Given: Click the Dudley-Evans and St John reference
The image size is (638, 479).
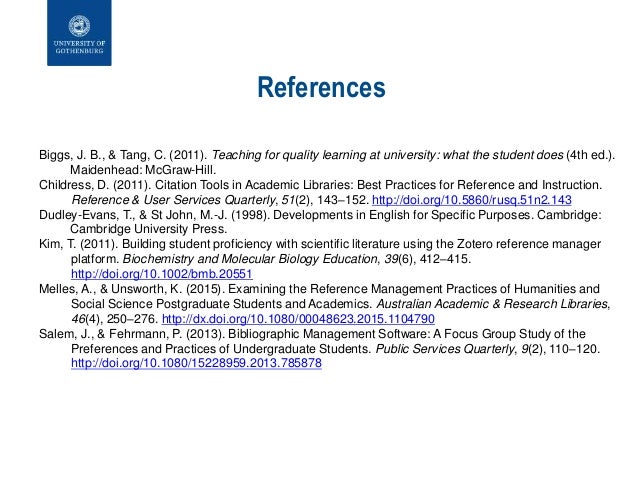Looking at the screenshot, I should [320, 222].
